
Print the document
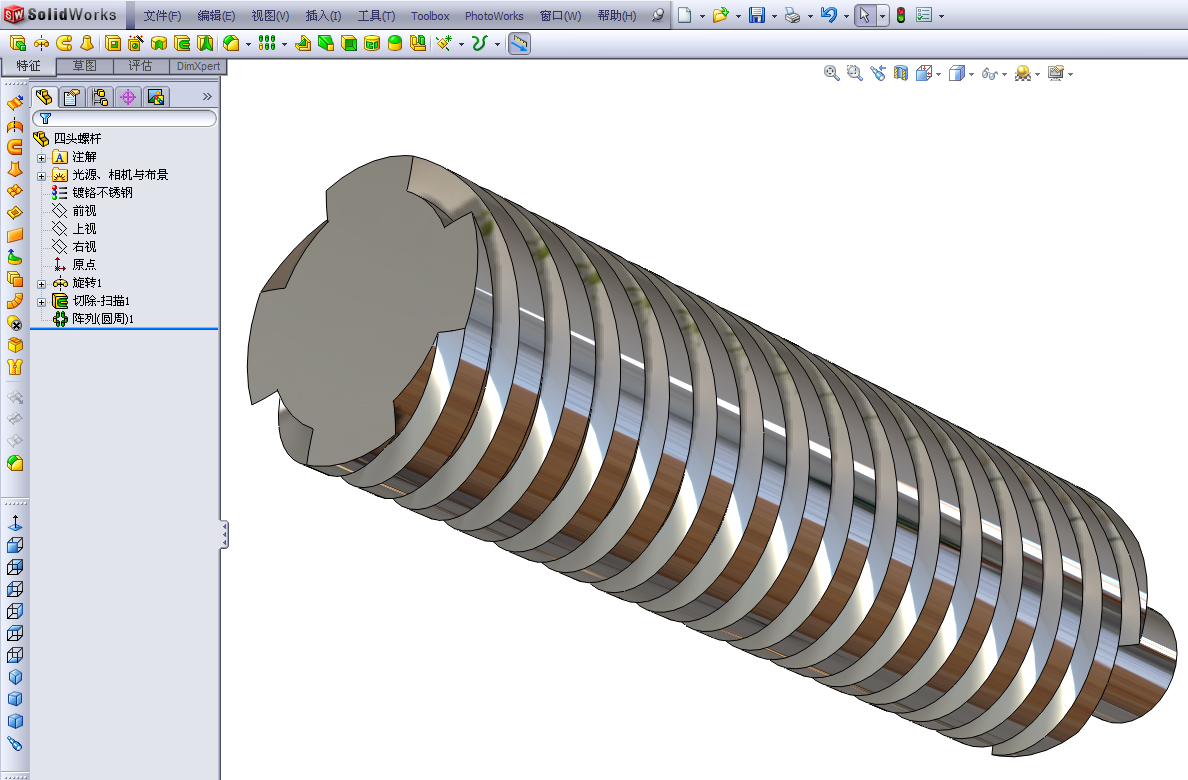793,15
